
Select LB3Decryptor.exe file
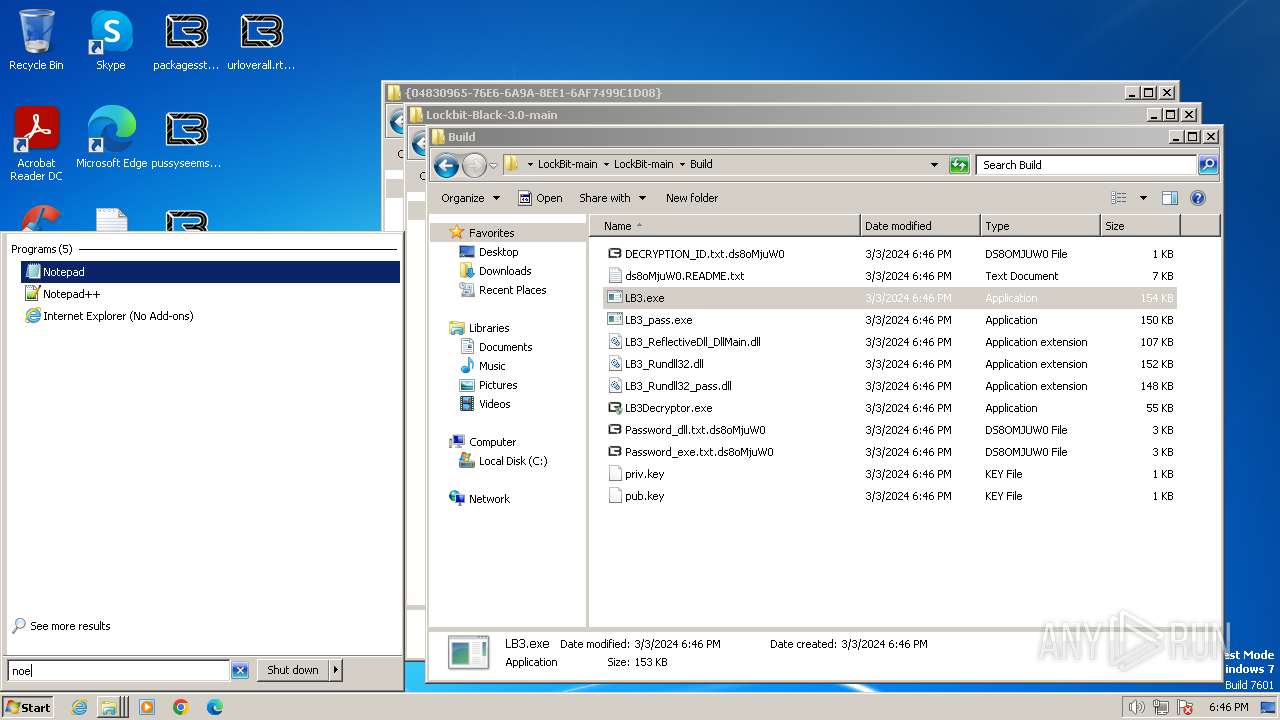tap(668, 408)
